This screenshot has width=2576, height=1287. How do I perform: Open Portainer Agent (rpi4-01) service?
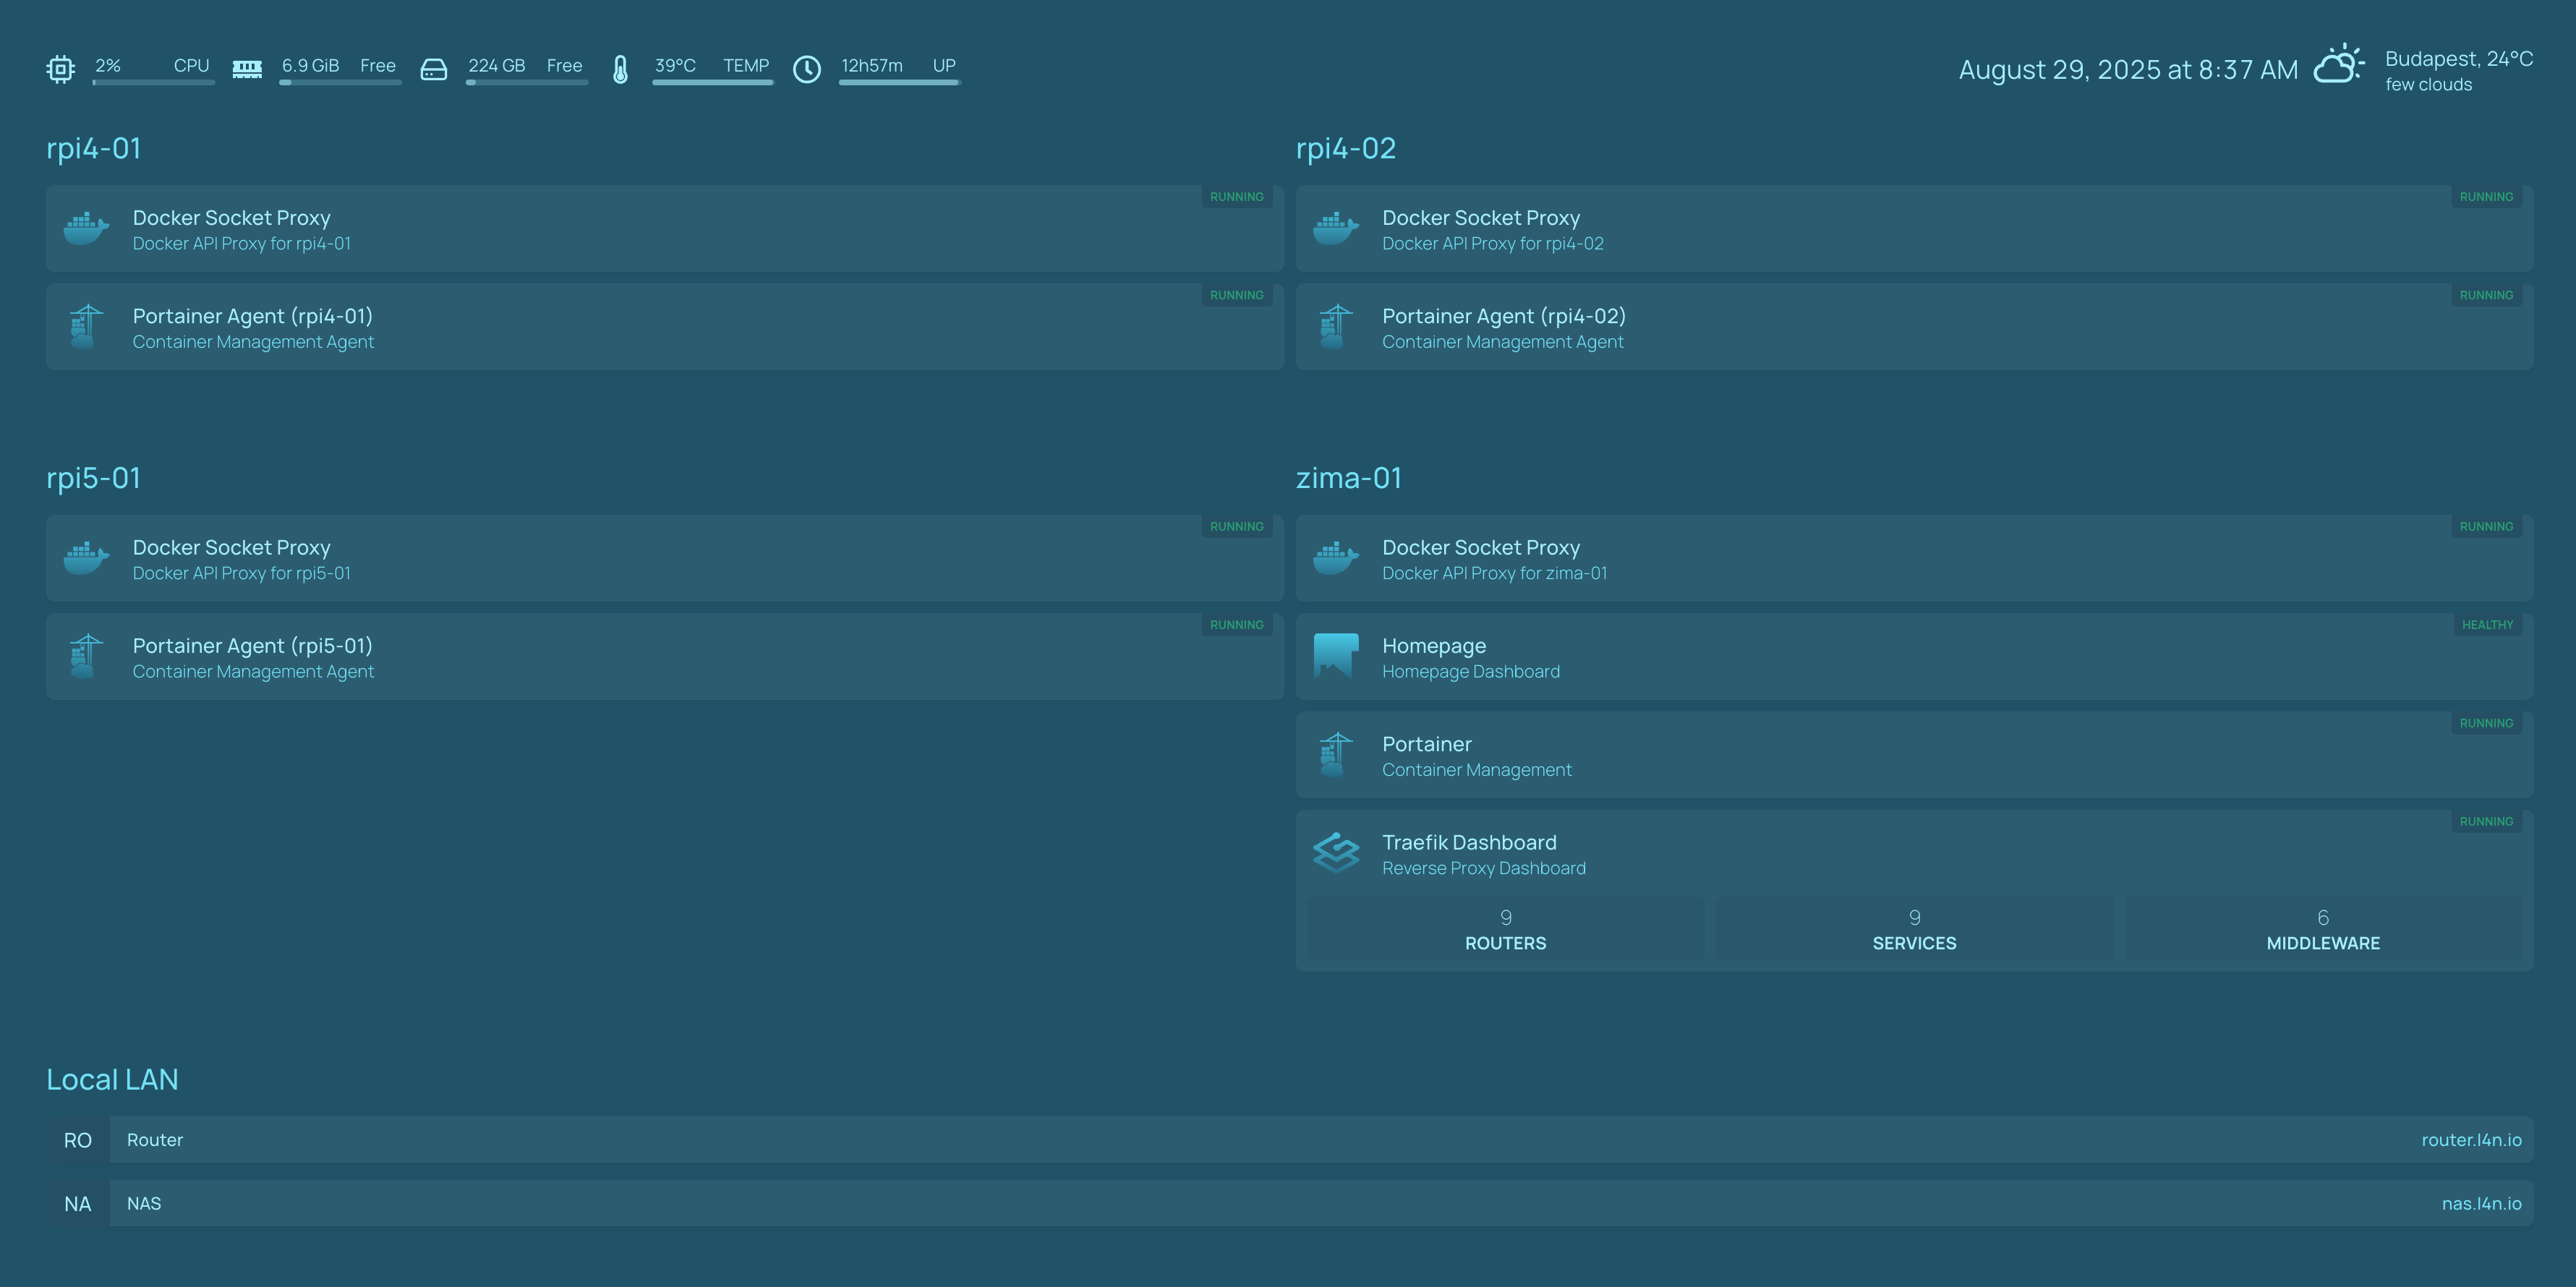click(665, 327)
